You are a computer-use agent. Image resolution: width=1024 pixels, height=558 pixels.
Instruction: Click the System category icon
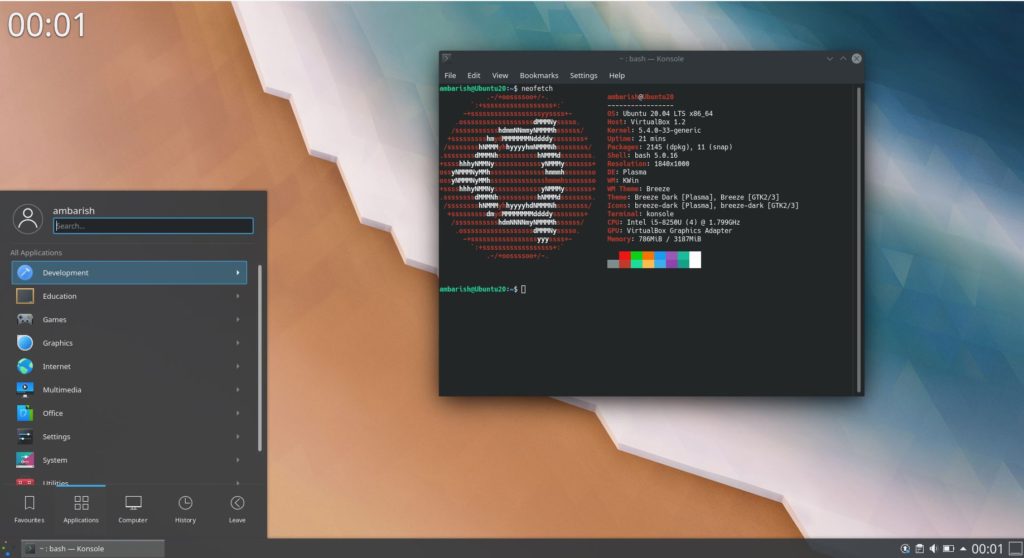25,460
